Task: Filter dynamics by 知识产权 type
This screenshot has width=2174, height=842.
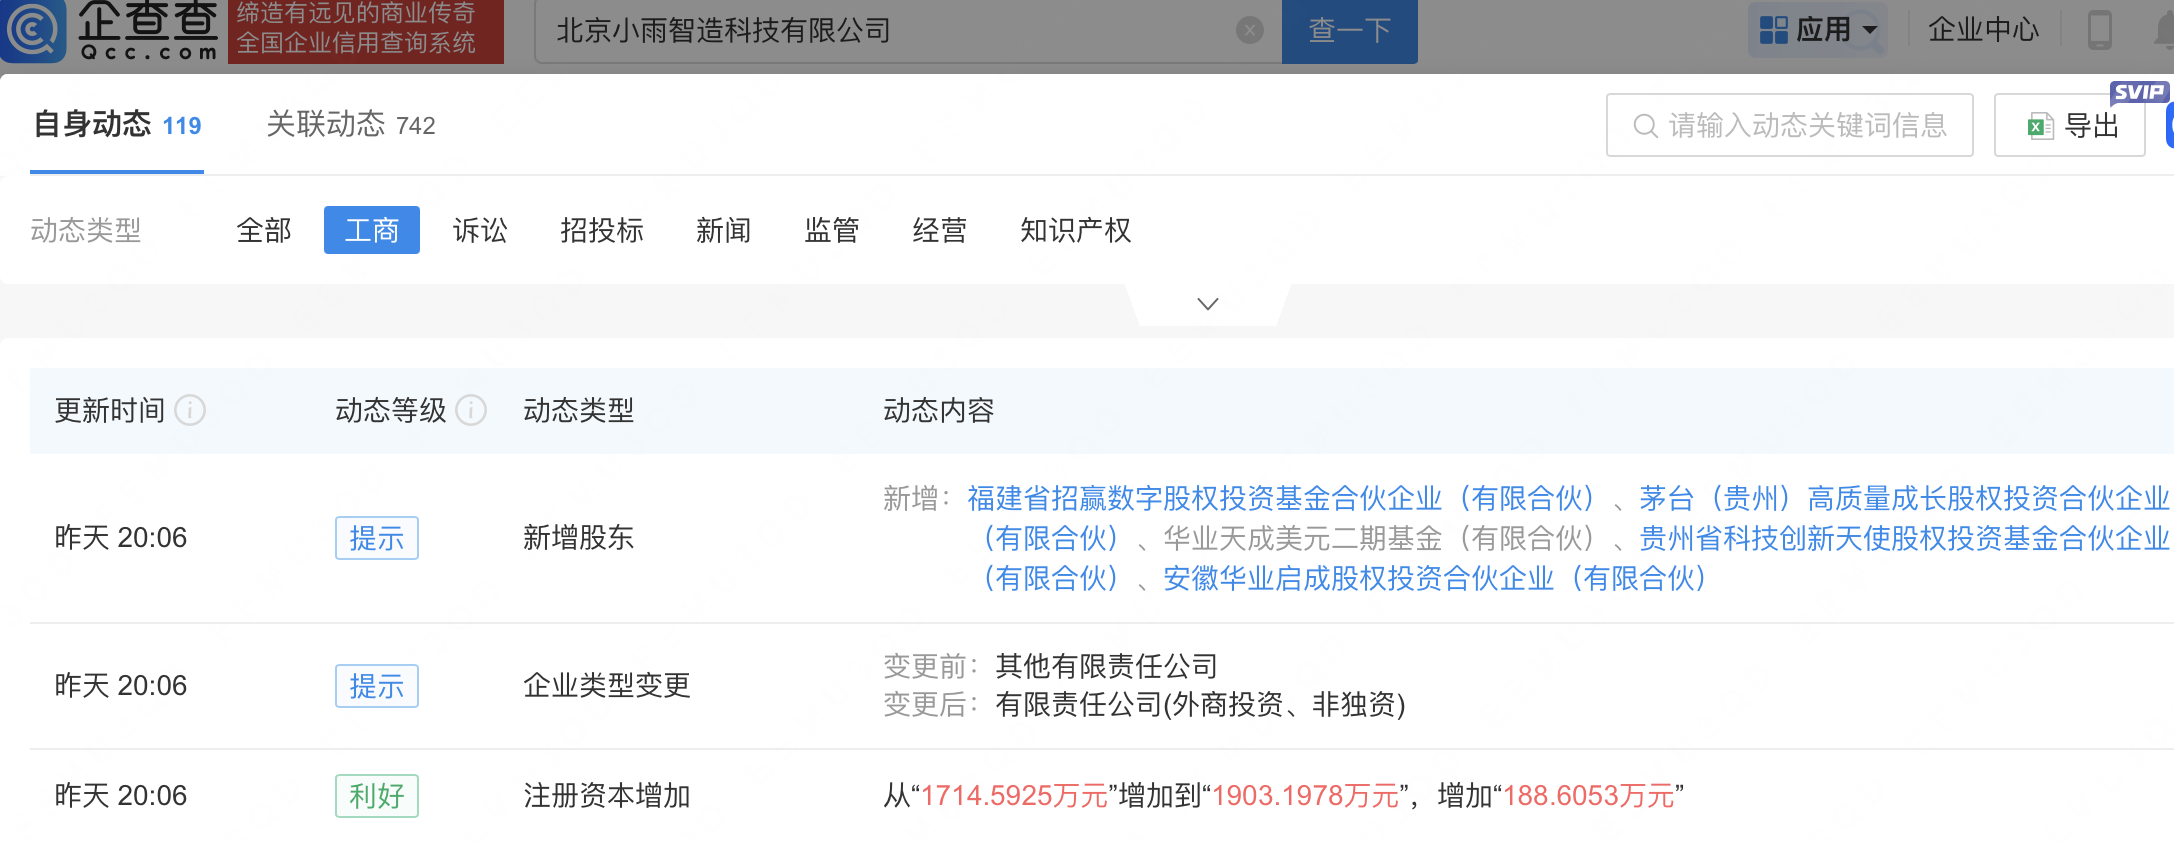Action: click(1075, 231)
